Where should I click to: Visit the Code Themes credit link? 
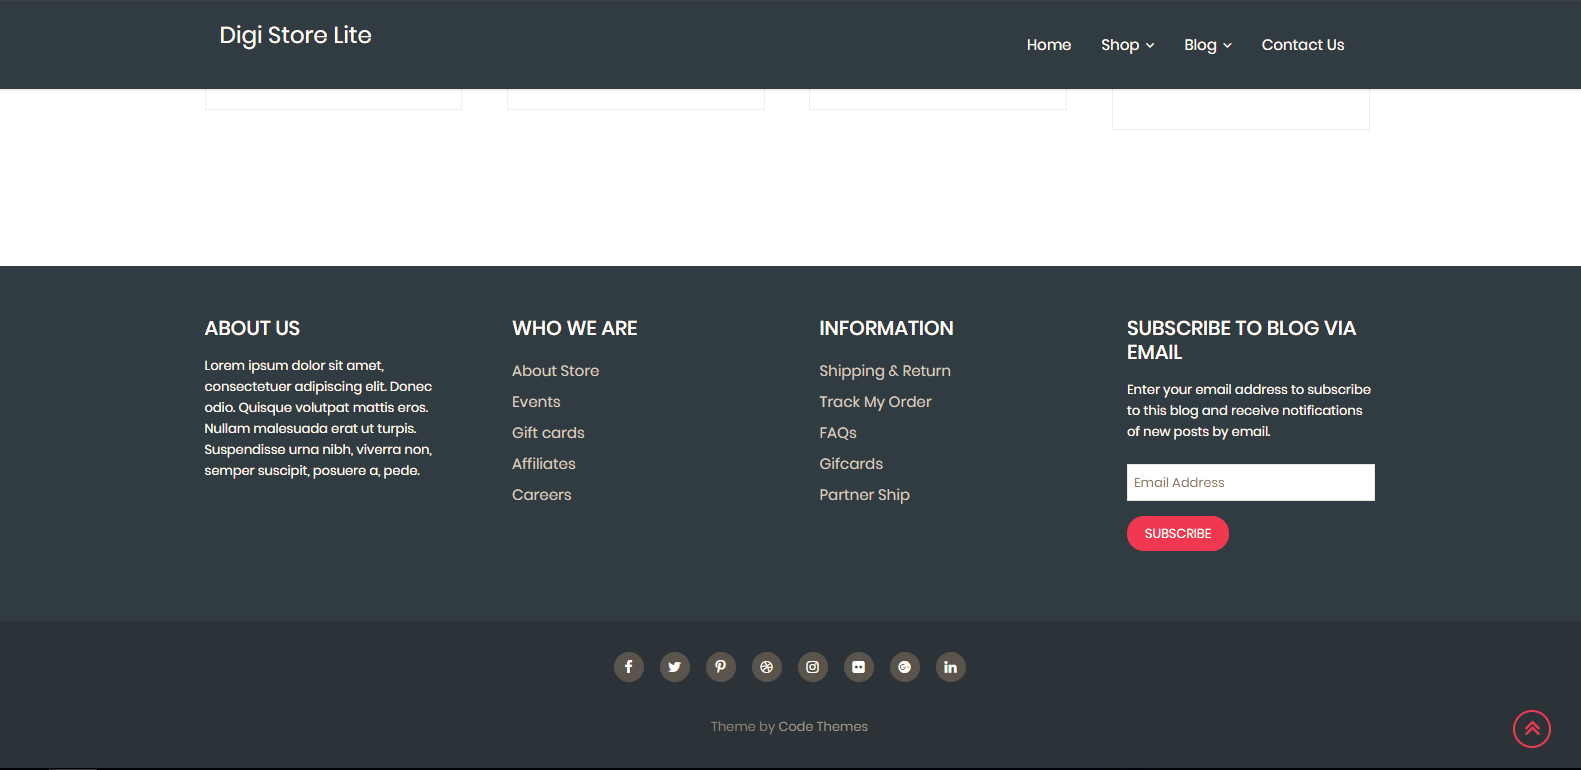[822, 727]
